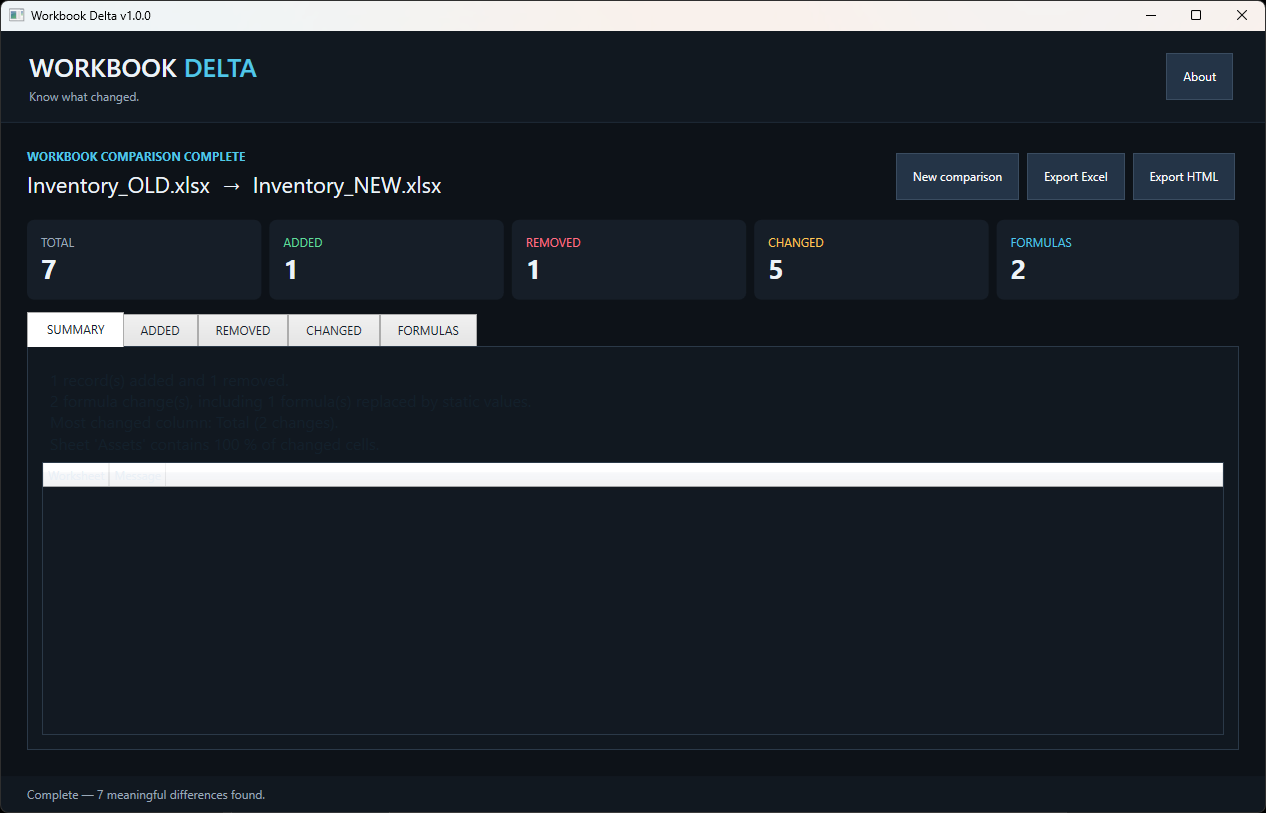Click the Inventory_OLD.xlsx file name
The width and height of the screenshot is (1266, 813).
click(118, 186)
